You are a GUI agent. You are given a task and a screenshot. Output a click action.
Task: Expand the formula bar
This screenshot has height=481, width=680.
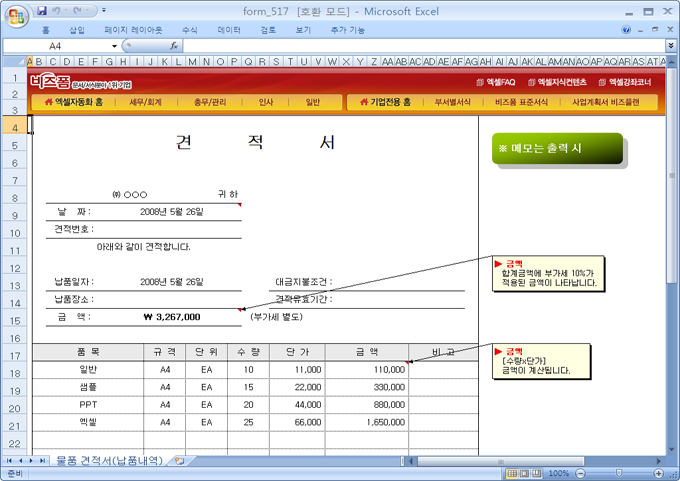670,46
